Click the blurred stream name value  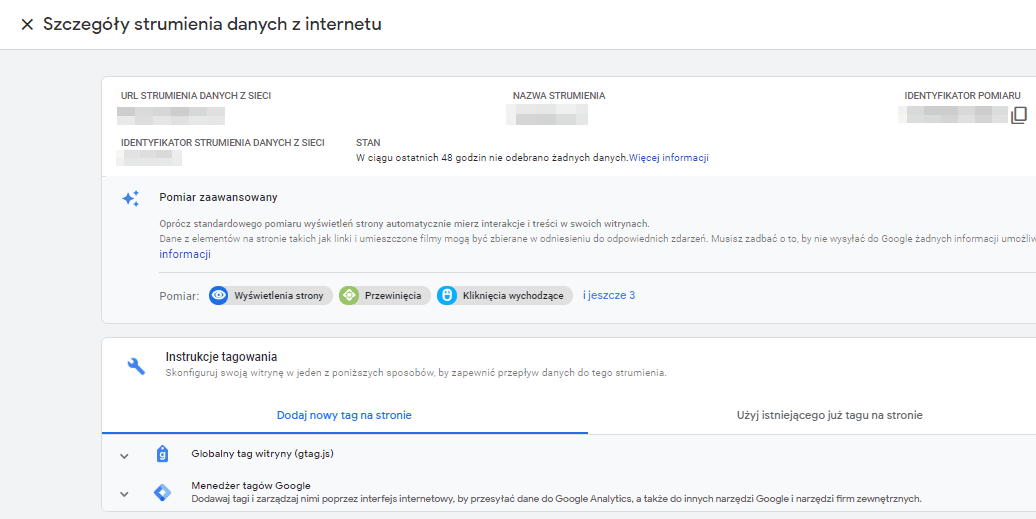coord(547,115)
